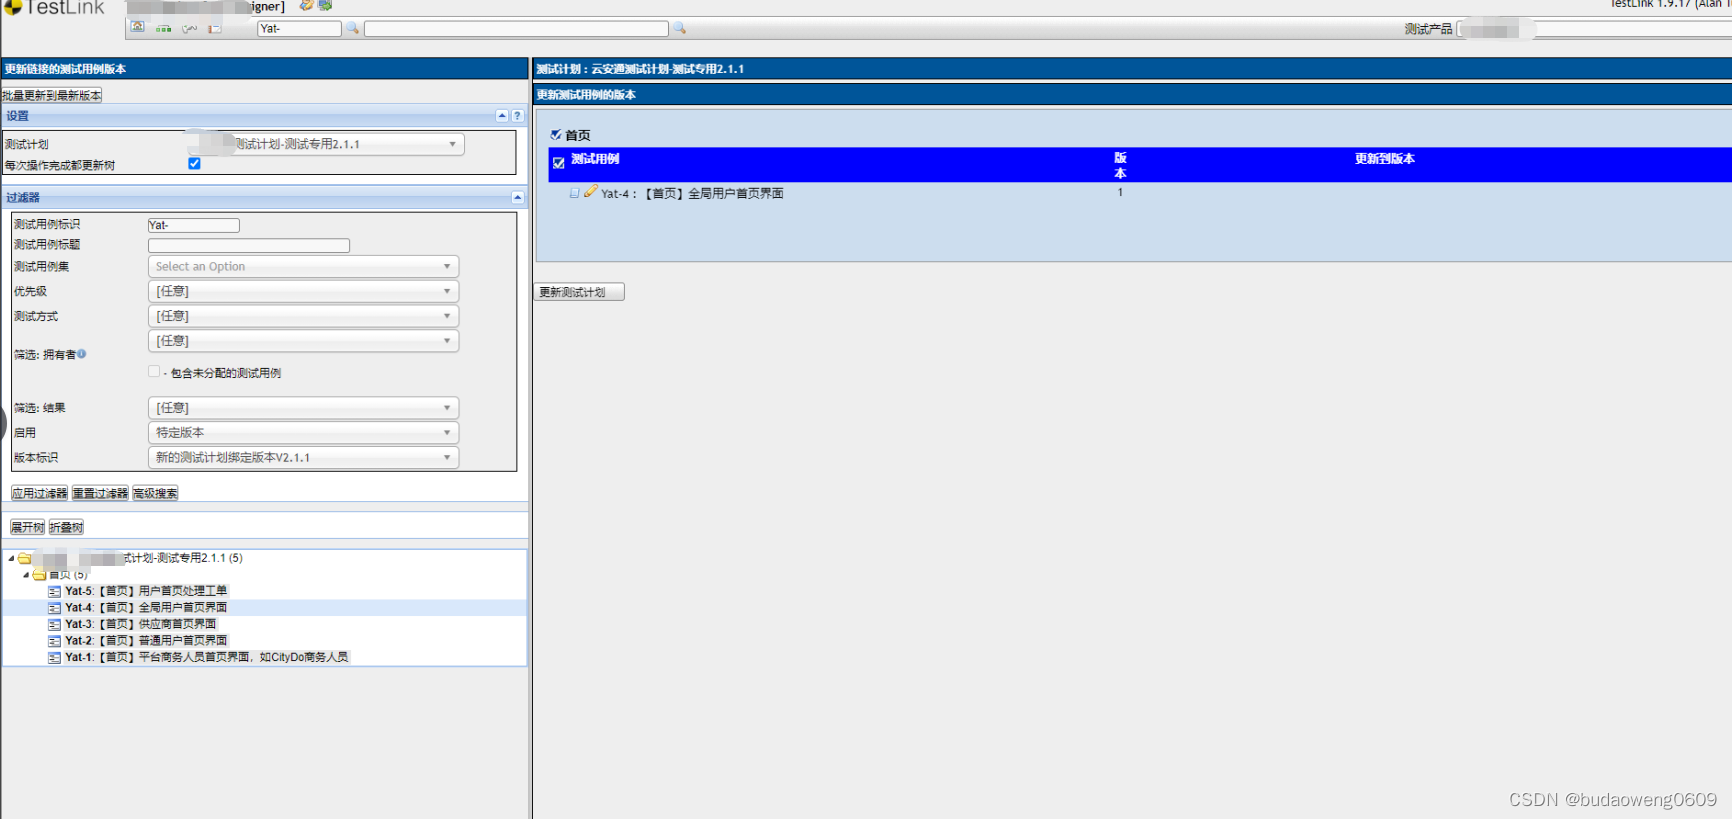Toggle 每次操作完成都更新树 checkbox
The height and width of the screenshot is (819, 1732).
(194, 163)
